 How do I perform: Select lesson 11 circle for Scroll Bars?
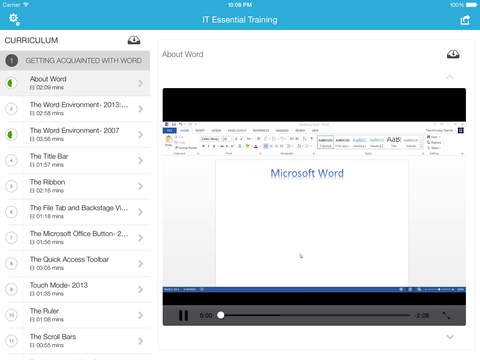11,341
